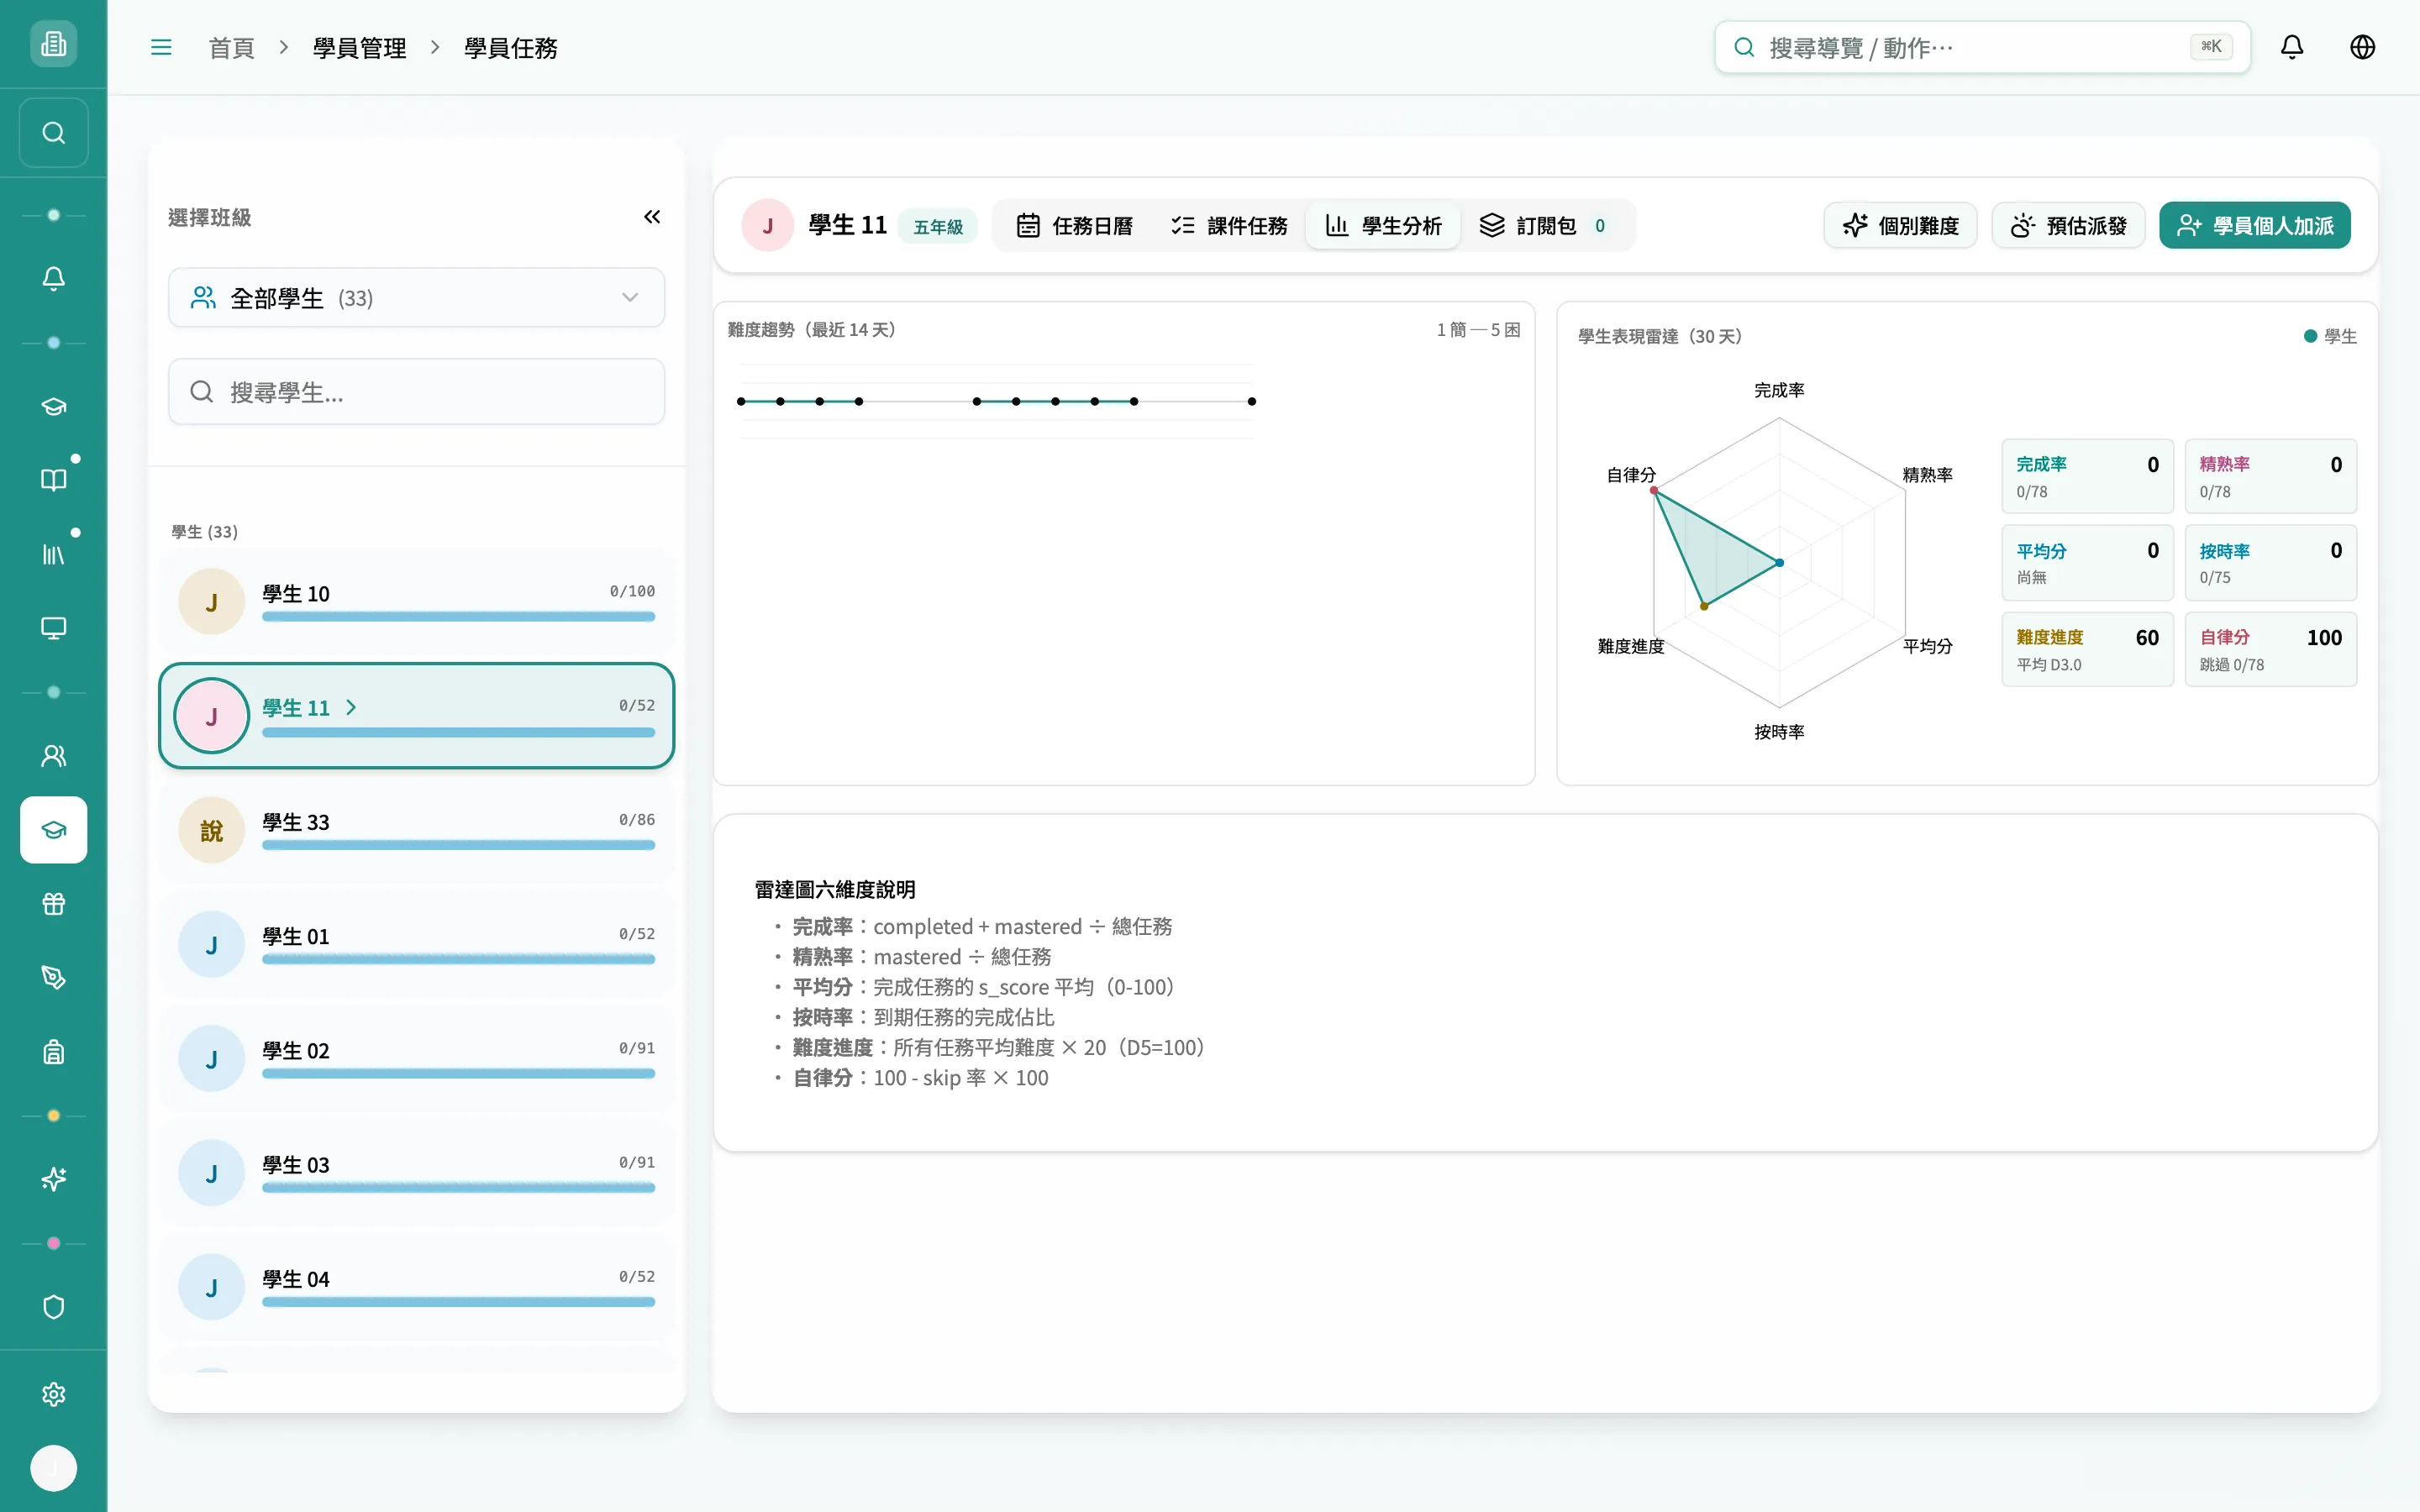Image resolution: width=2420 pixels, height=1512 pixels.
Task: Focus the 搜尋導覽 search box
Action: point(1982,47)
